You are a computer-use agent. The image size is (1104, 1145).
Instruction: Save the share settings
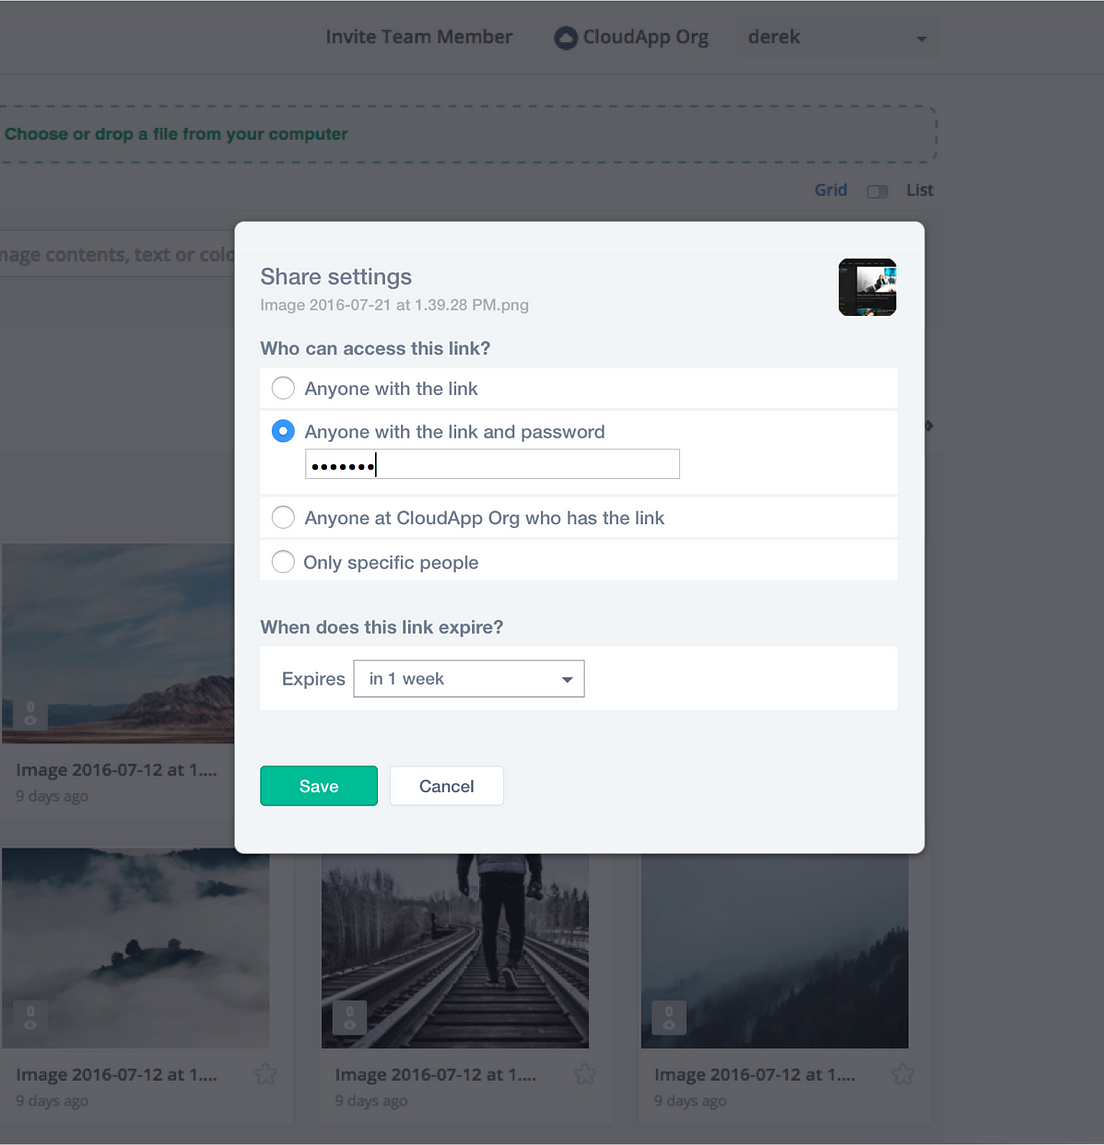319,786
